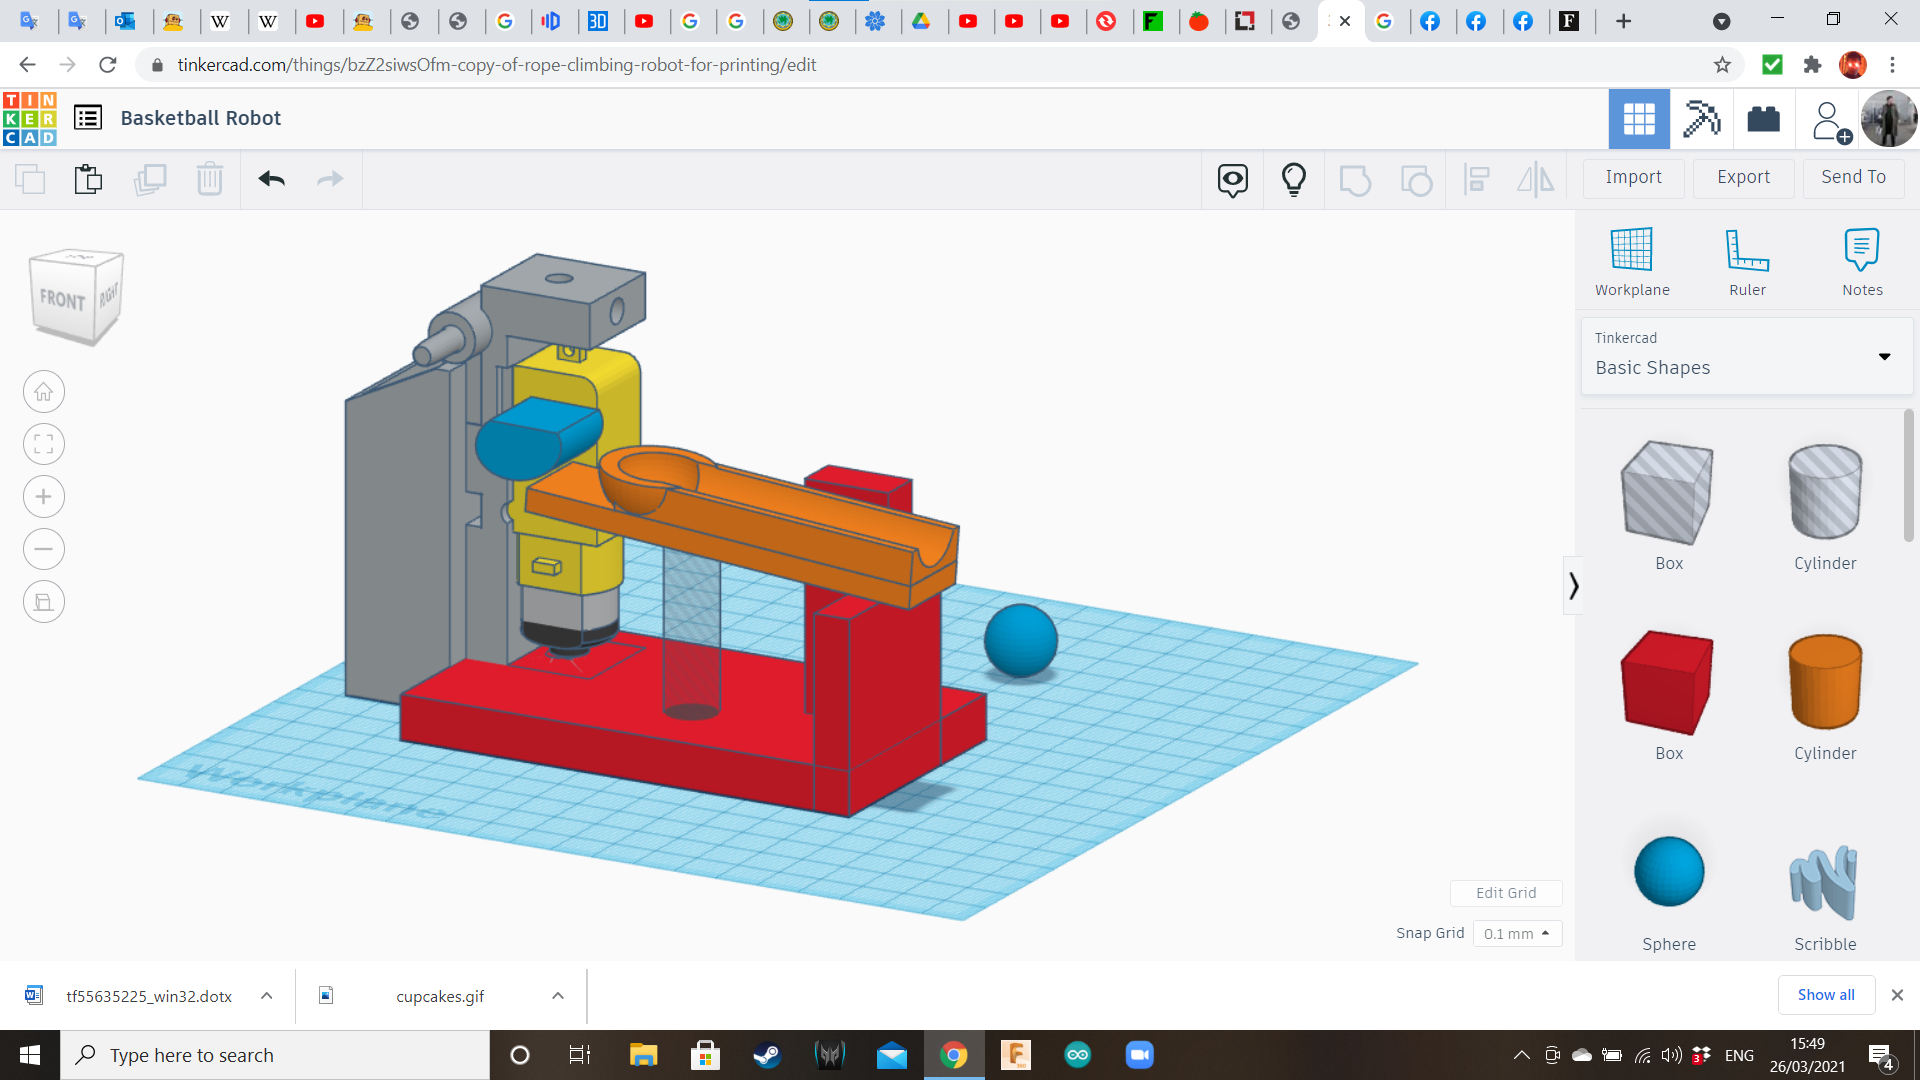Screen dimensions: 1920x1080
Task: Switch to Block view with the pickaxe icon
Action: coord(1701,119)
